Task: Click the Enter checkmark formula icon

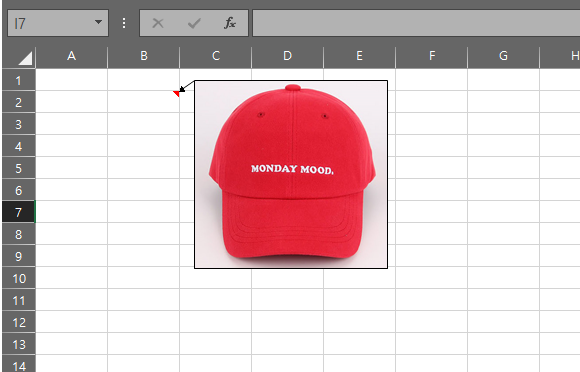Action: 194,23
